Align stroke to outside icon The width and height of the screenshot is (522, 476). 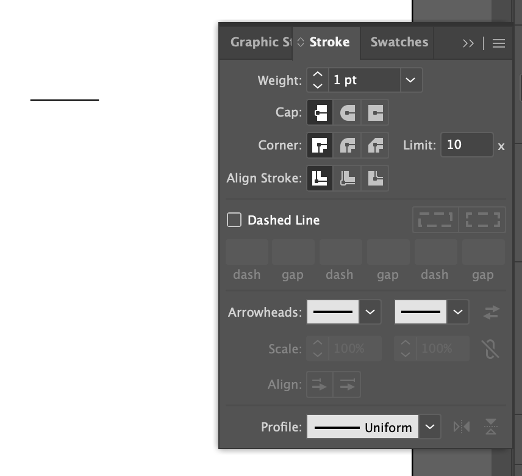tap(375, 178)
